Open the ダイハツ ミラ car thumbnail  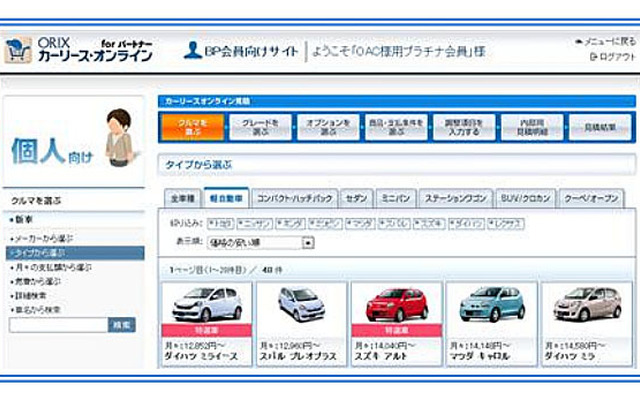pyautogui.click(x=587, y=304)
